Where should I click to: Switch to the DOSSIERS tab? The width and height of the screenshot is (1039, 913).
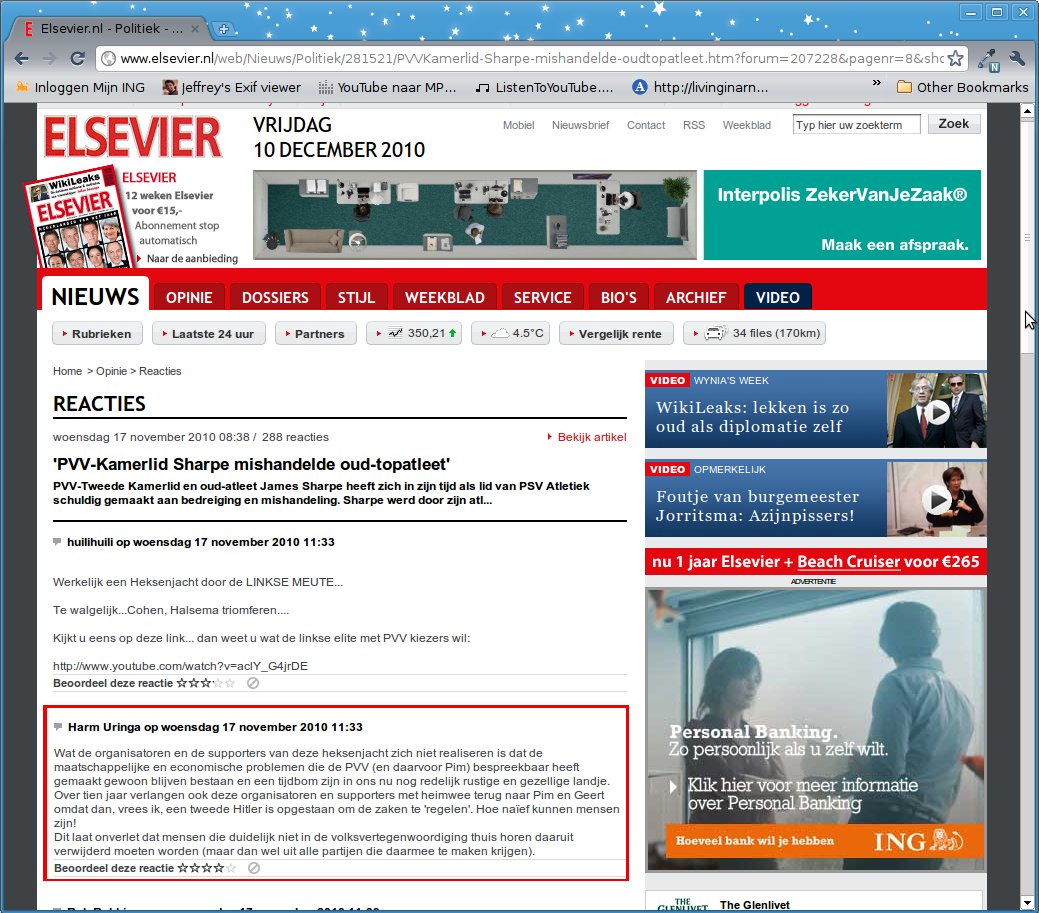coord(275,297)
